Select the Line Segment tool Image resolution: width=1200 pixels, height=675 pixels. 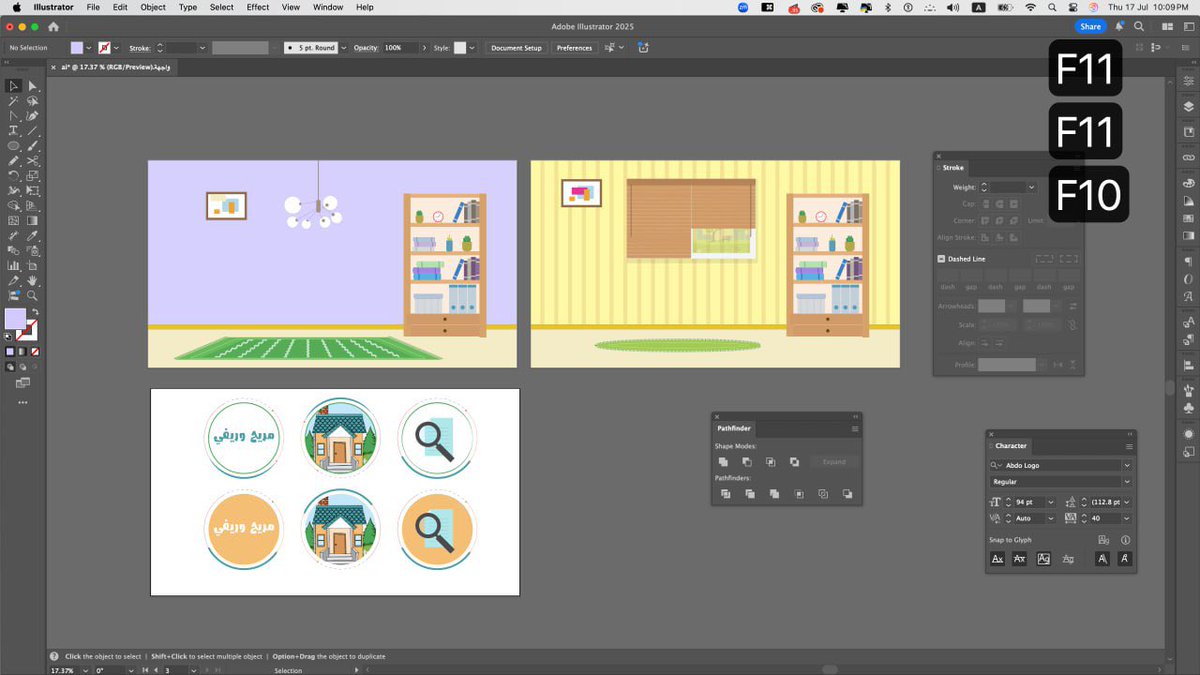(32, 131)
